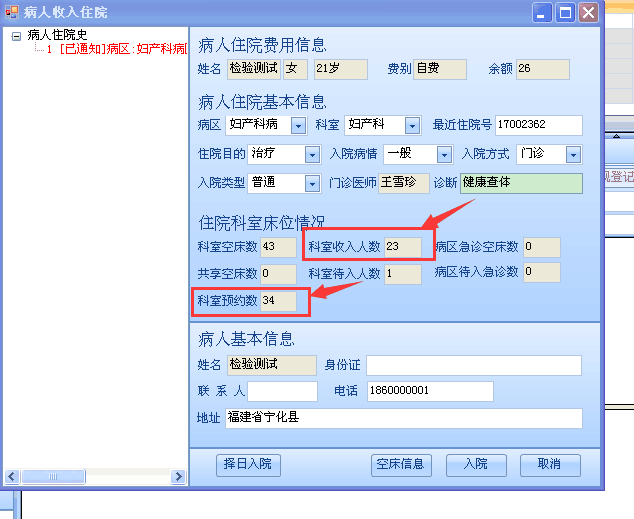Screen dimensions: 634x519
Task: Click the 病人收入住院 window title icon
Action: tap(12, 12)
